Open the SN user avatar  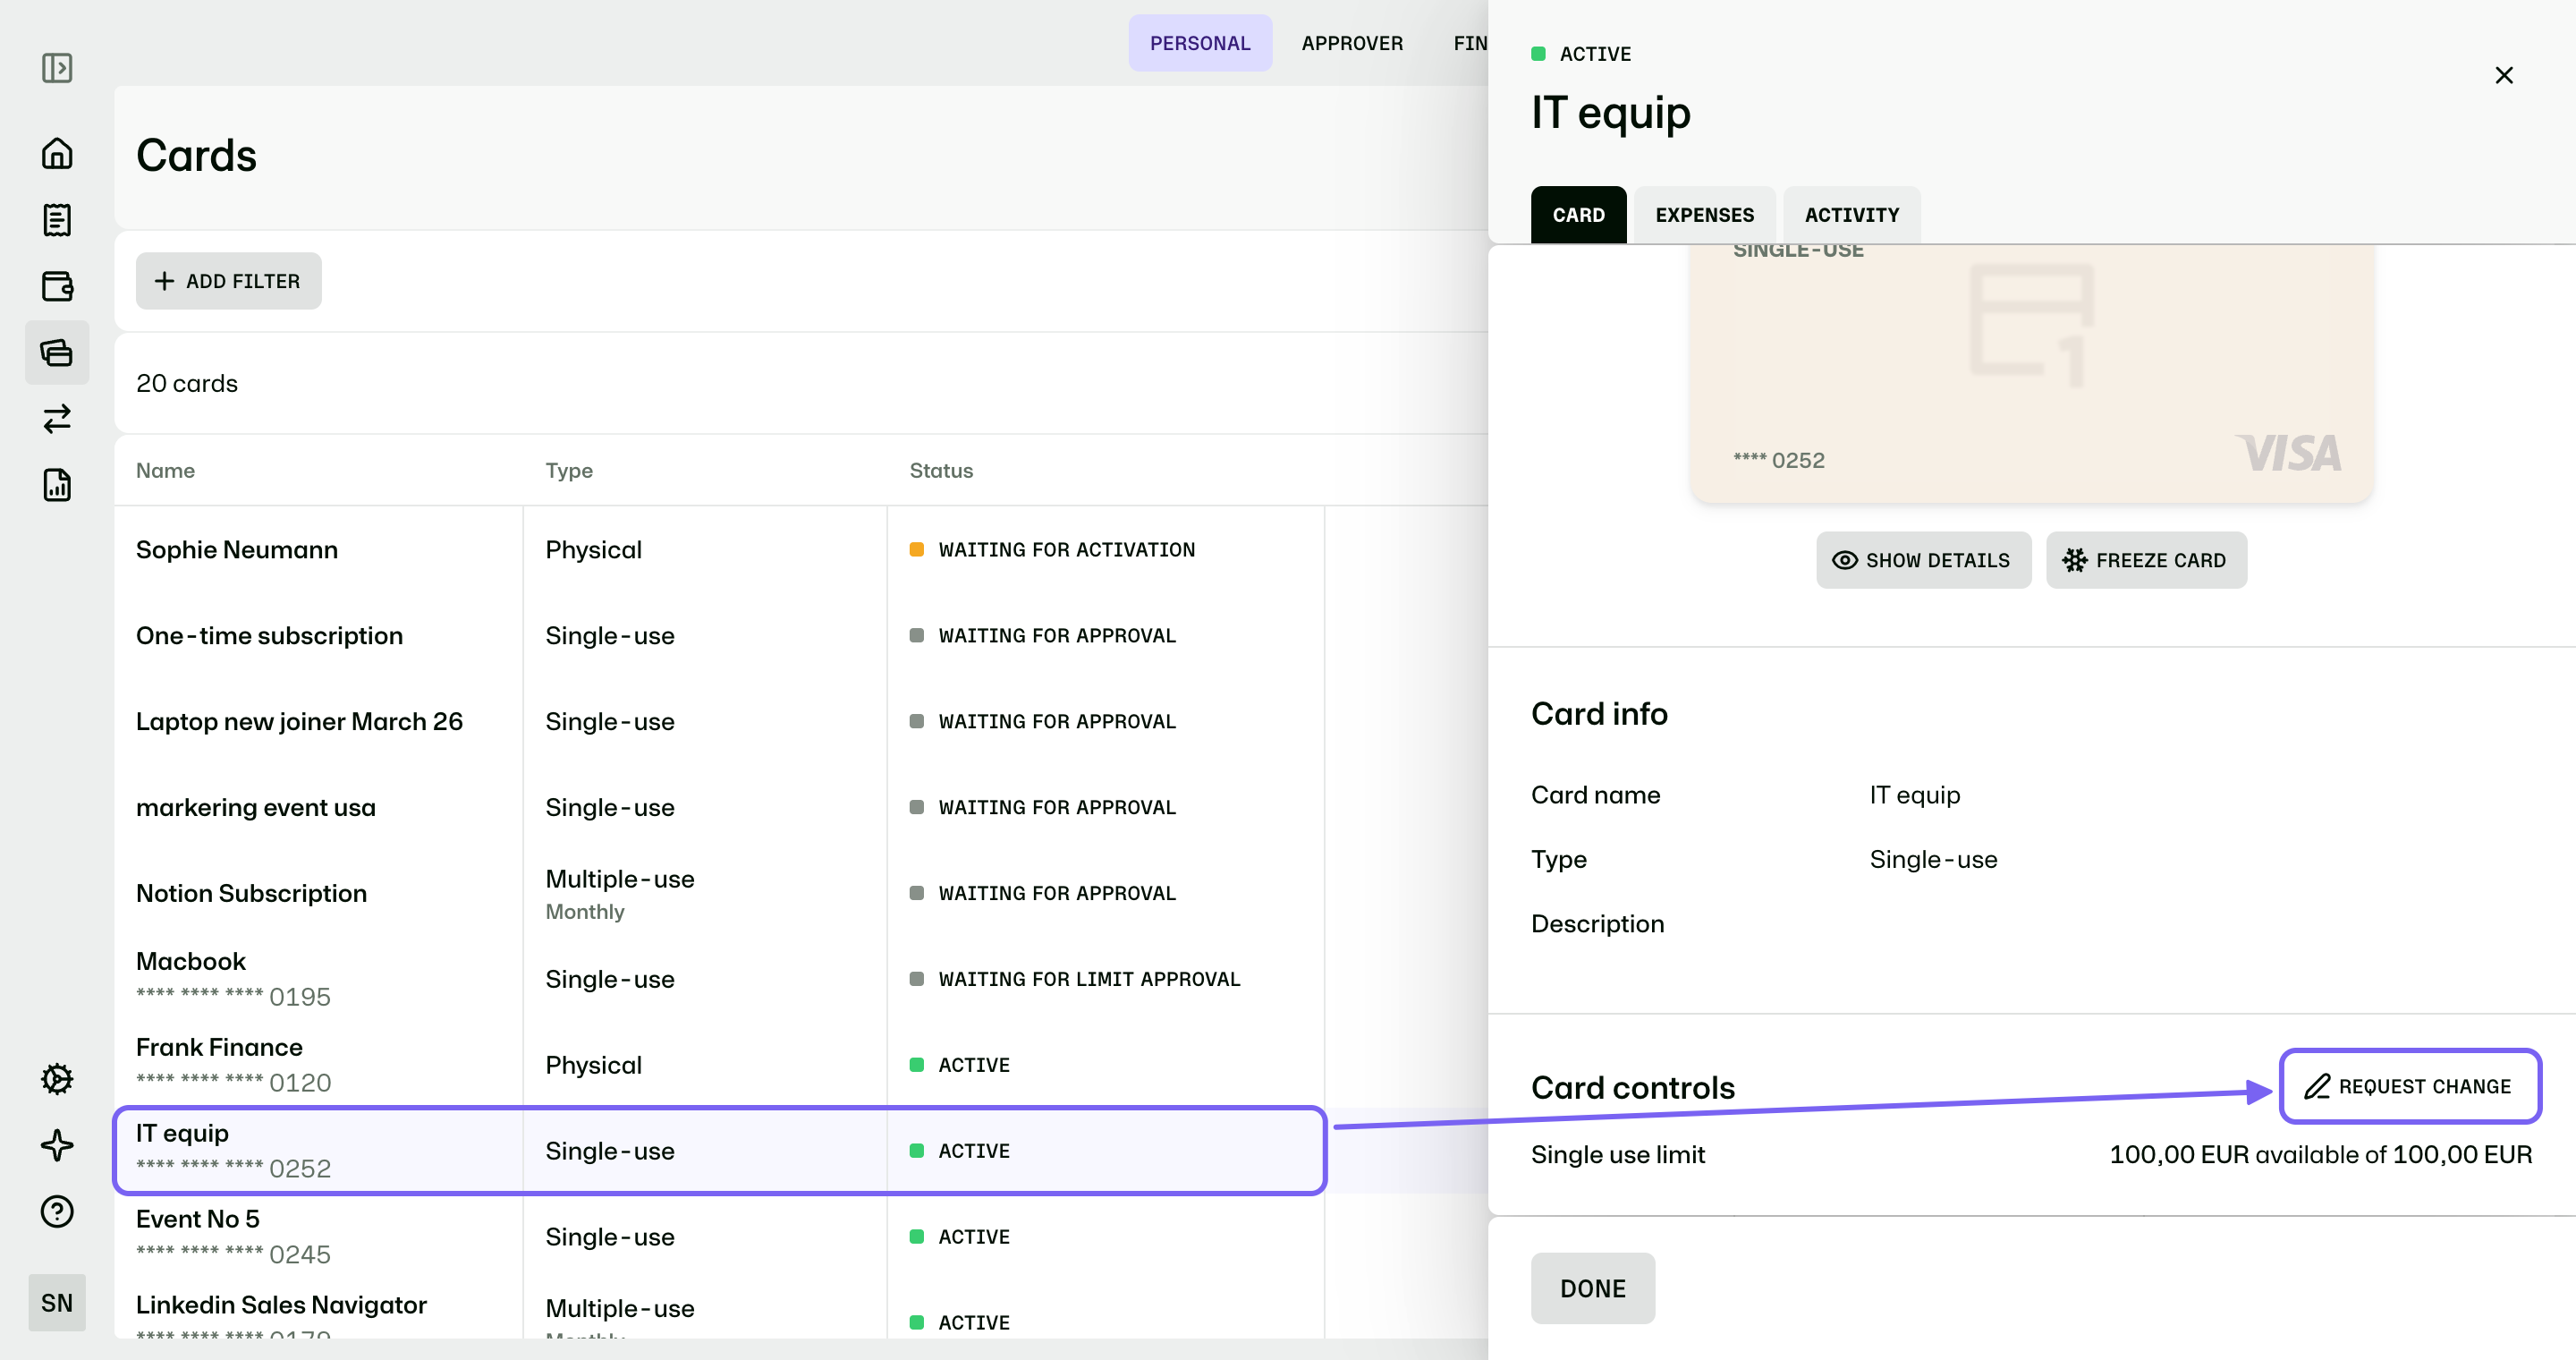(x=57, y=1302)
